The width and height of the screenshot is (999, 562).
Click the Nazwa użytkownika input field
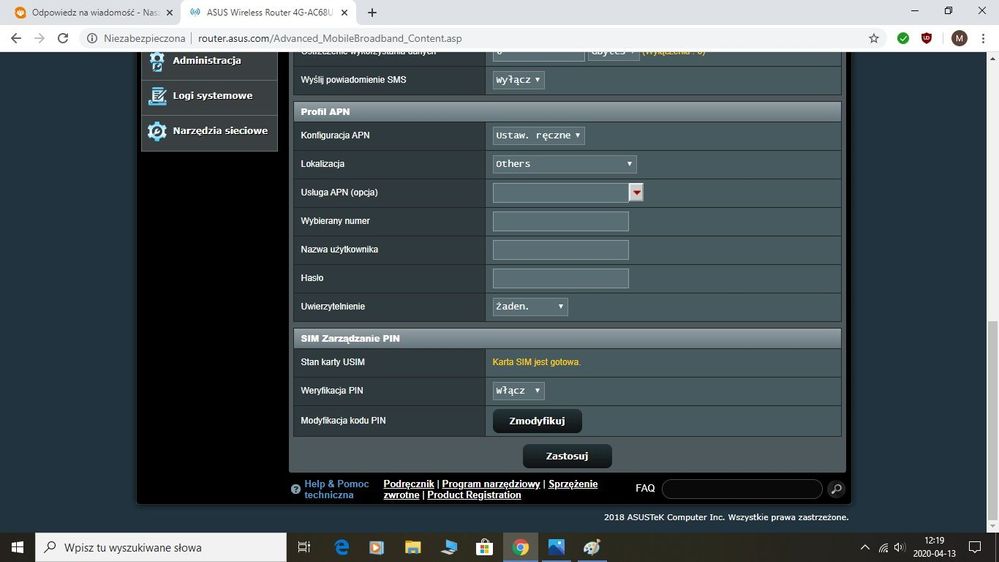pyautogui.click(x=560, y=250)
